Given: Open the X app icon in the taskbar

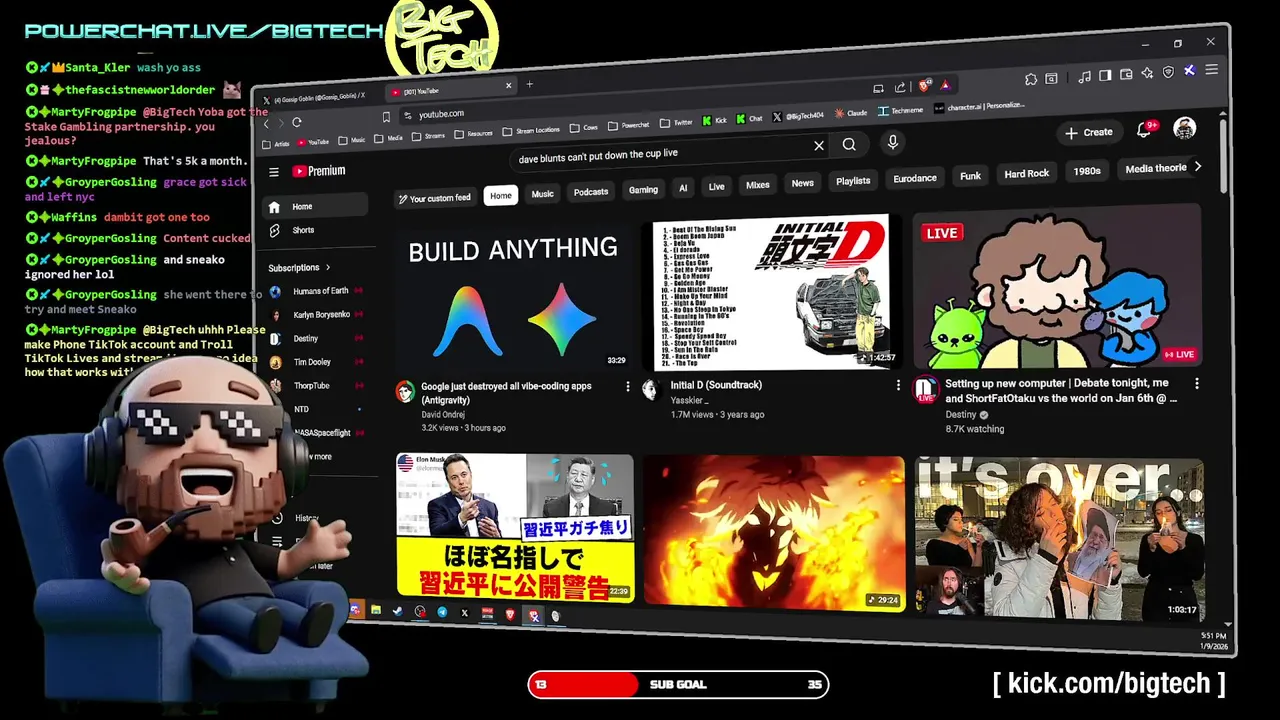Looking at the screenshot, I should 465,613.
